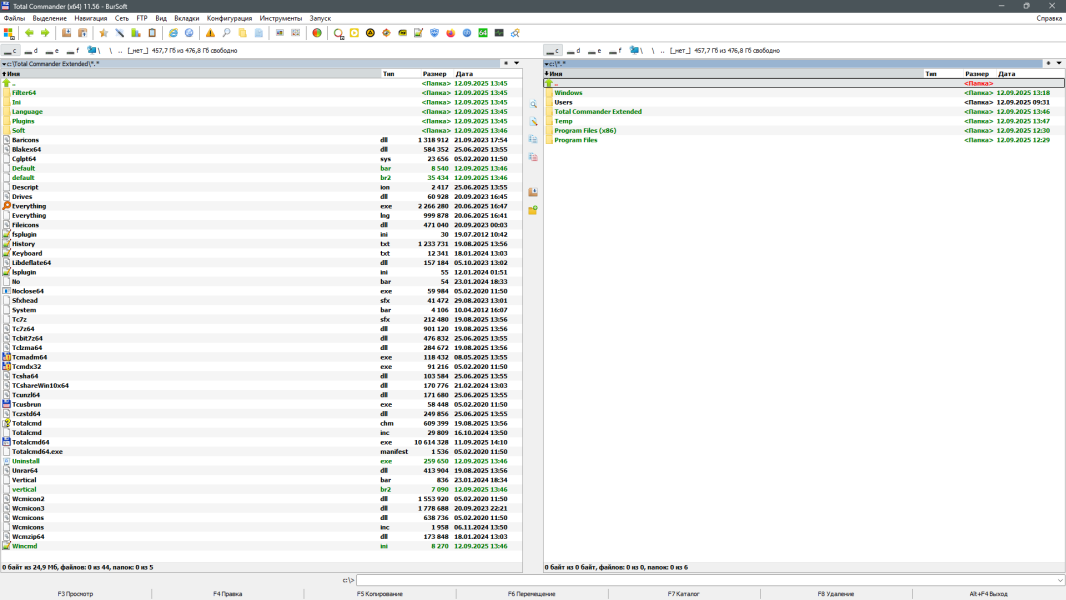1066x600 pixels.
Task: Click the command line input field
Action: point(700,580)
